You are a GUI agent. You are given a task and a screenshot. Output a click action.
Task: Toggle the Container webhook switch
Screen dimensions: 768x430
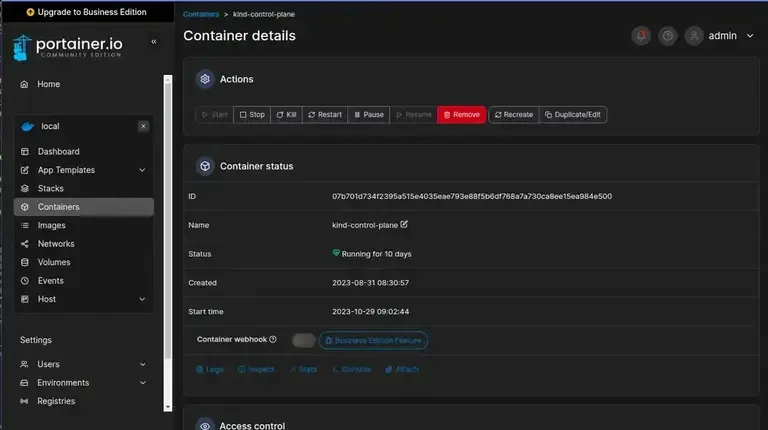(303, 340)
